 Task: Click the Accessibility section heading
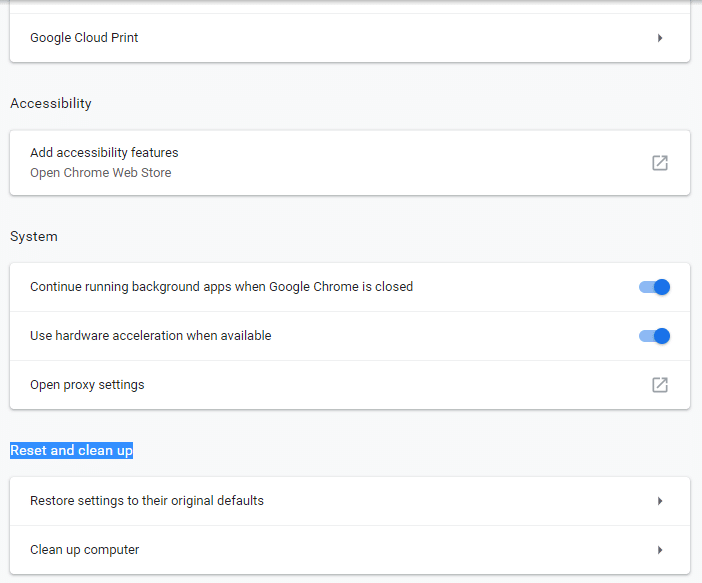(51, 104)
